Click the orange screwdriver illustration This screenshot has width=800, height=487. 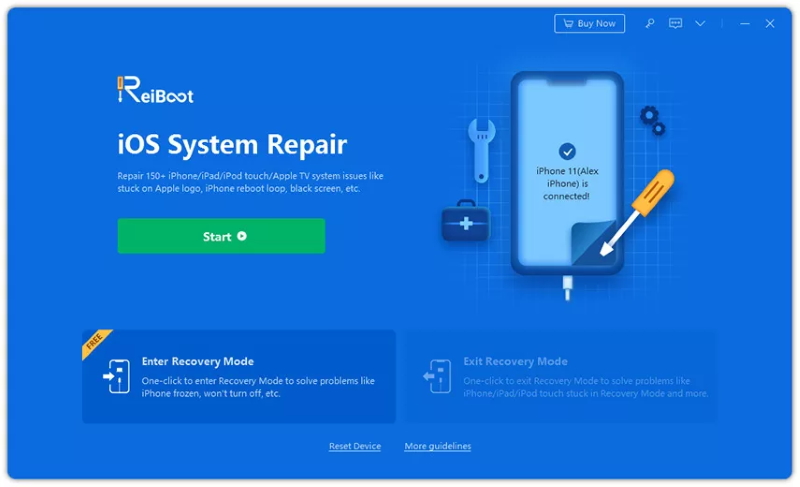(x=639, y=211)
